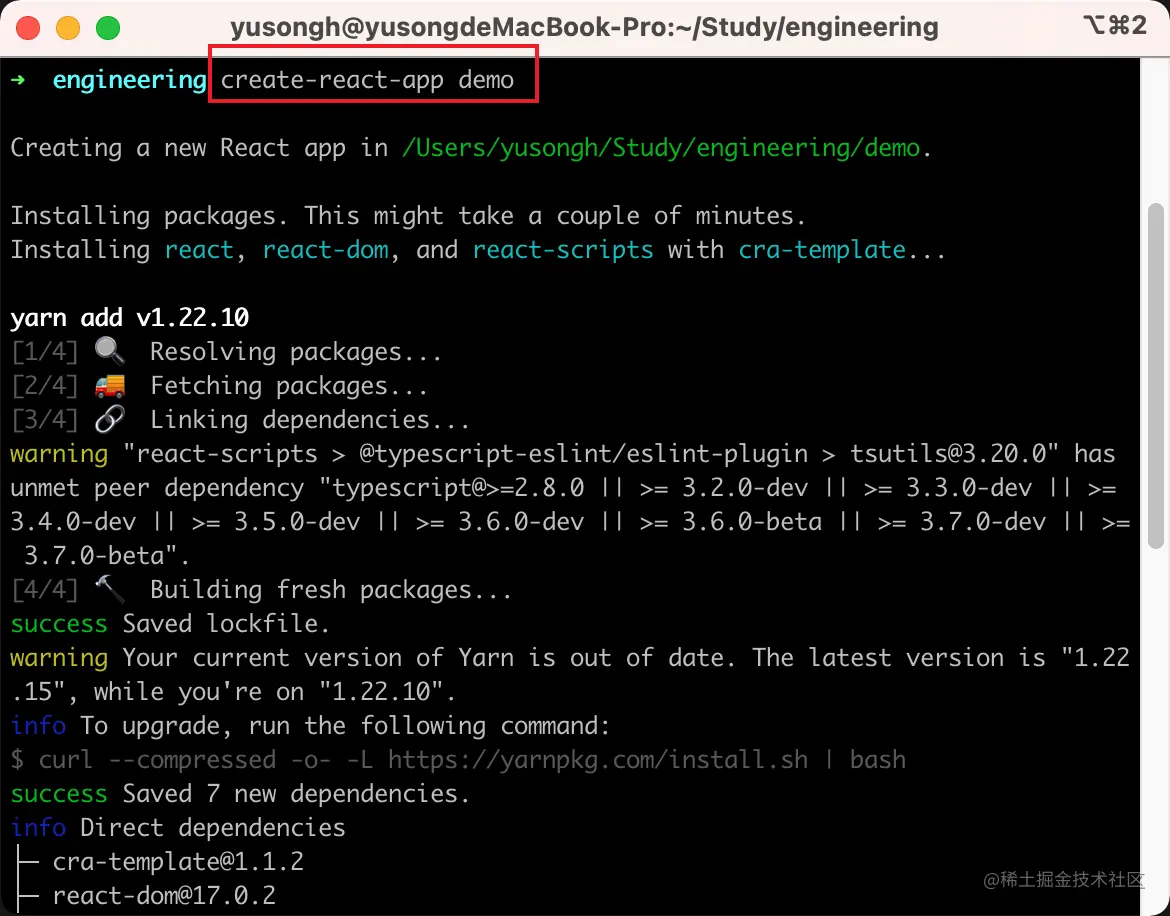Screen dimensions: 1170x916
Task: Click 'Creating a new React app in' text
Action: click(199, 148)
